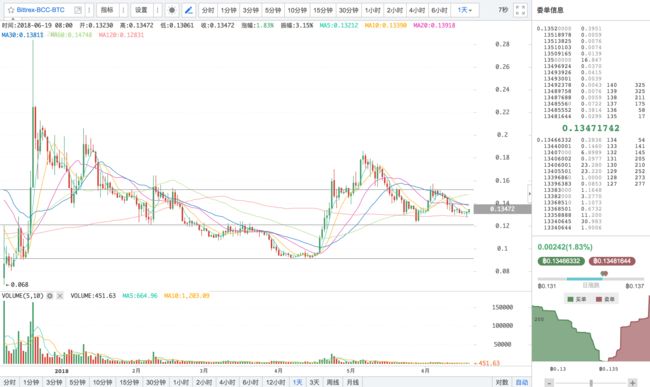
Task: Select 30分钟 interval in the top toolbar
Action: 349,10
